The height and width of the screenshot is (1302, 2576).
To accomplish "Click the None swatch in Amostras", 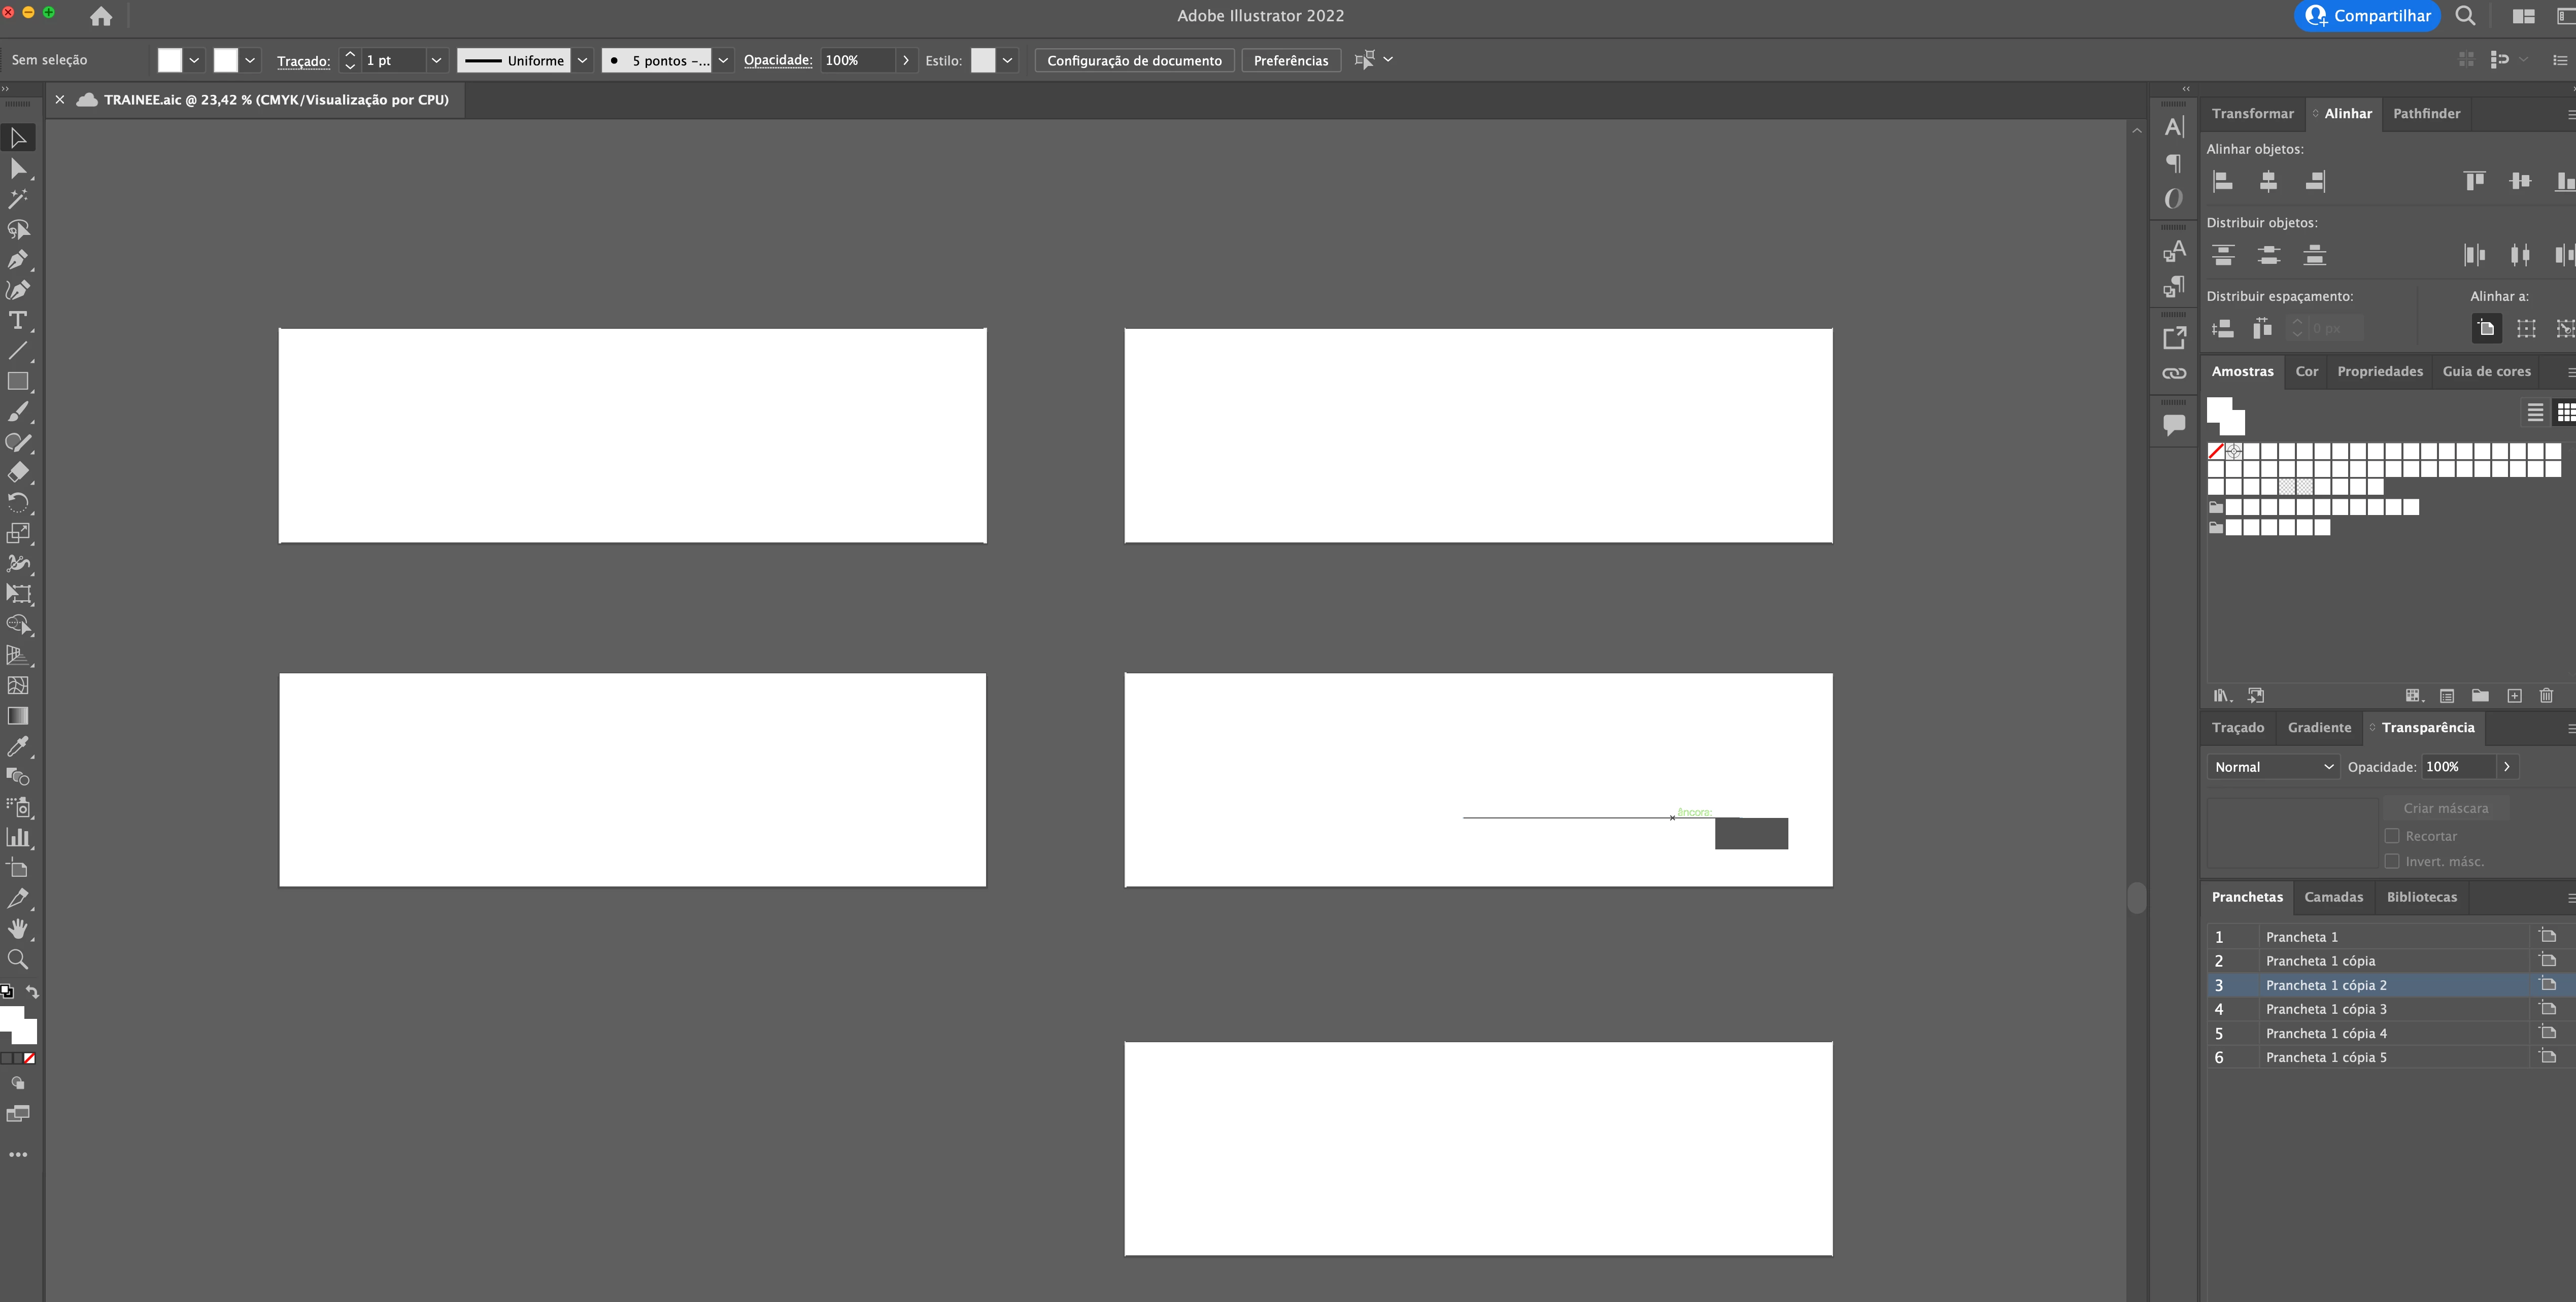I will point(2216,451).
